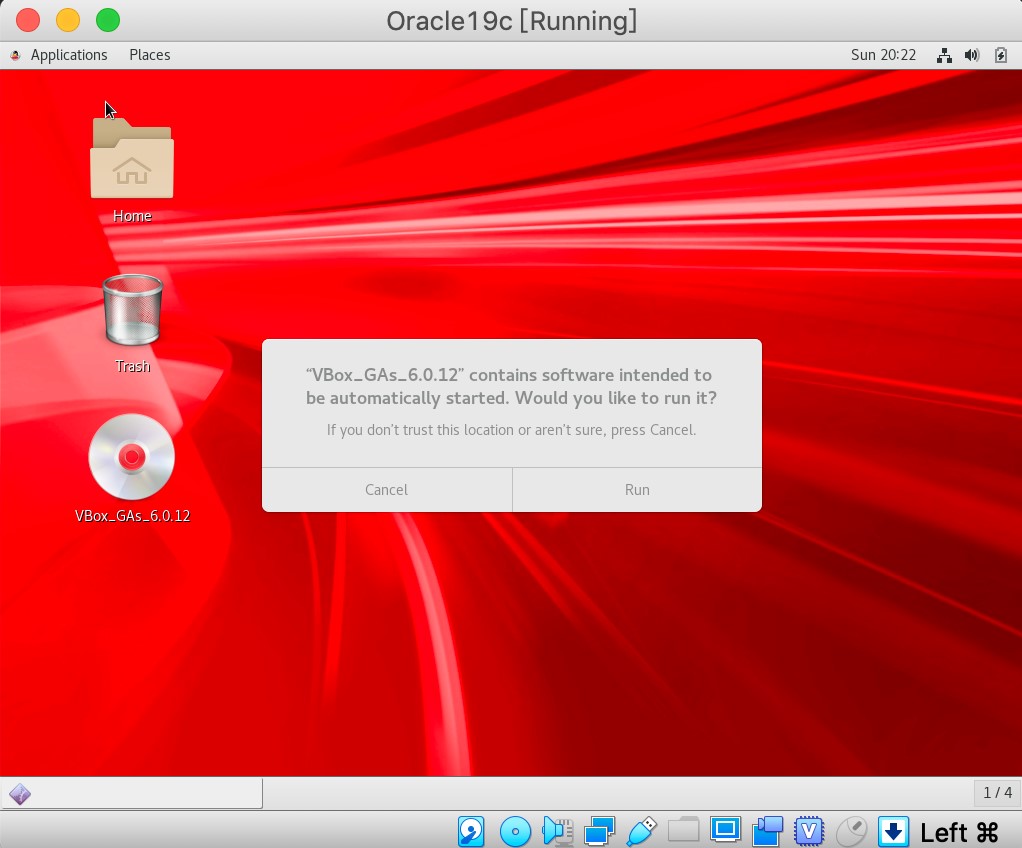Open the Places menu

point(149,55)
